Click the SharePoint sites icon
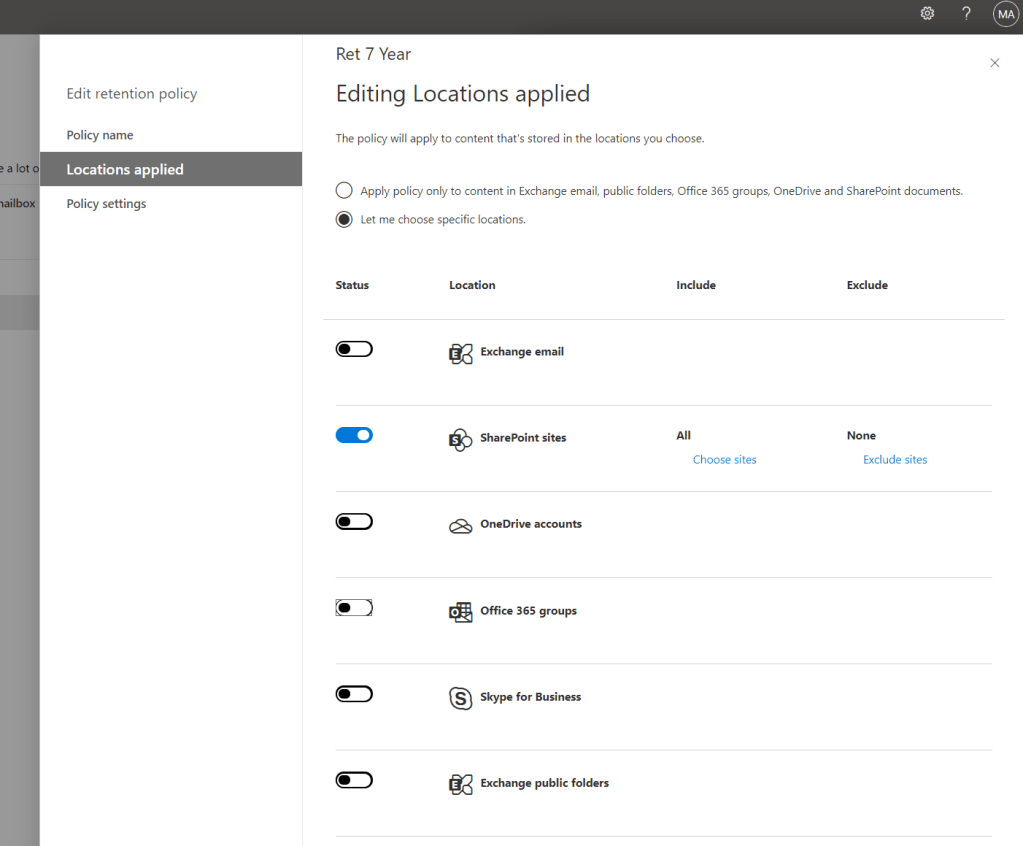This screenshot has width=1023, height=846. pos(460,439)
